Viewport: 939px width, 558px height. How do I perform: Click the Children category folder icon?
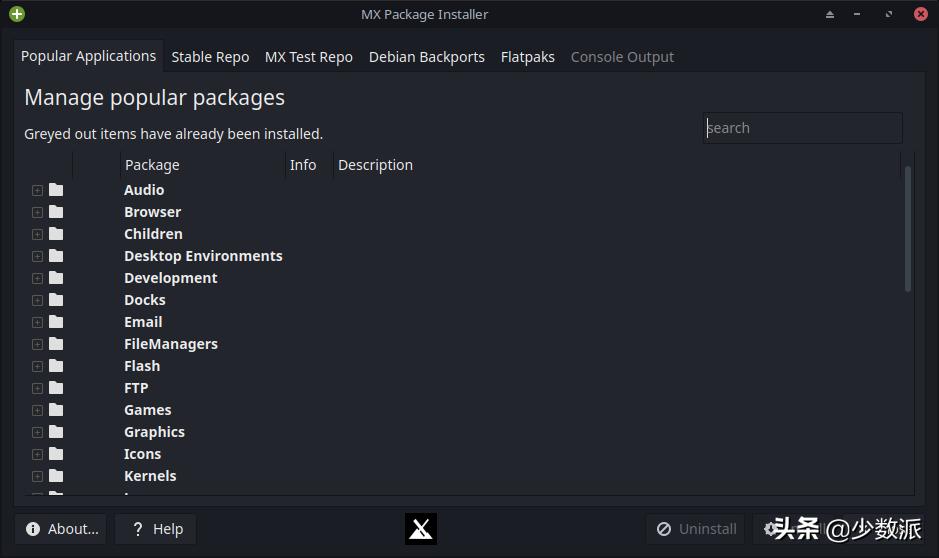click(56, 234)
